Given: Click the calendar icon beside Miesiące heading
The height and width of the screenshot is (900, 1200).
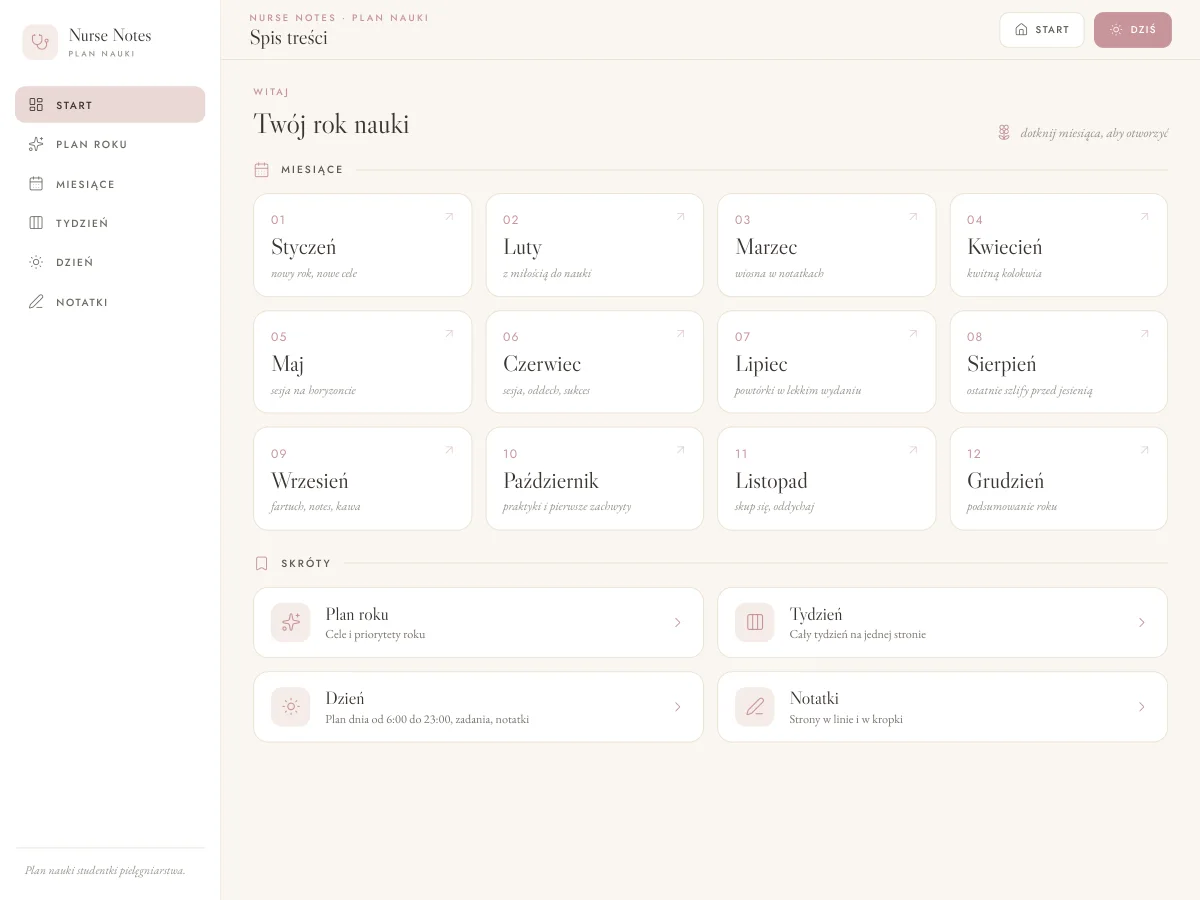Looking at the screenshot, I should coord(262,170).
